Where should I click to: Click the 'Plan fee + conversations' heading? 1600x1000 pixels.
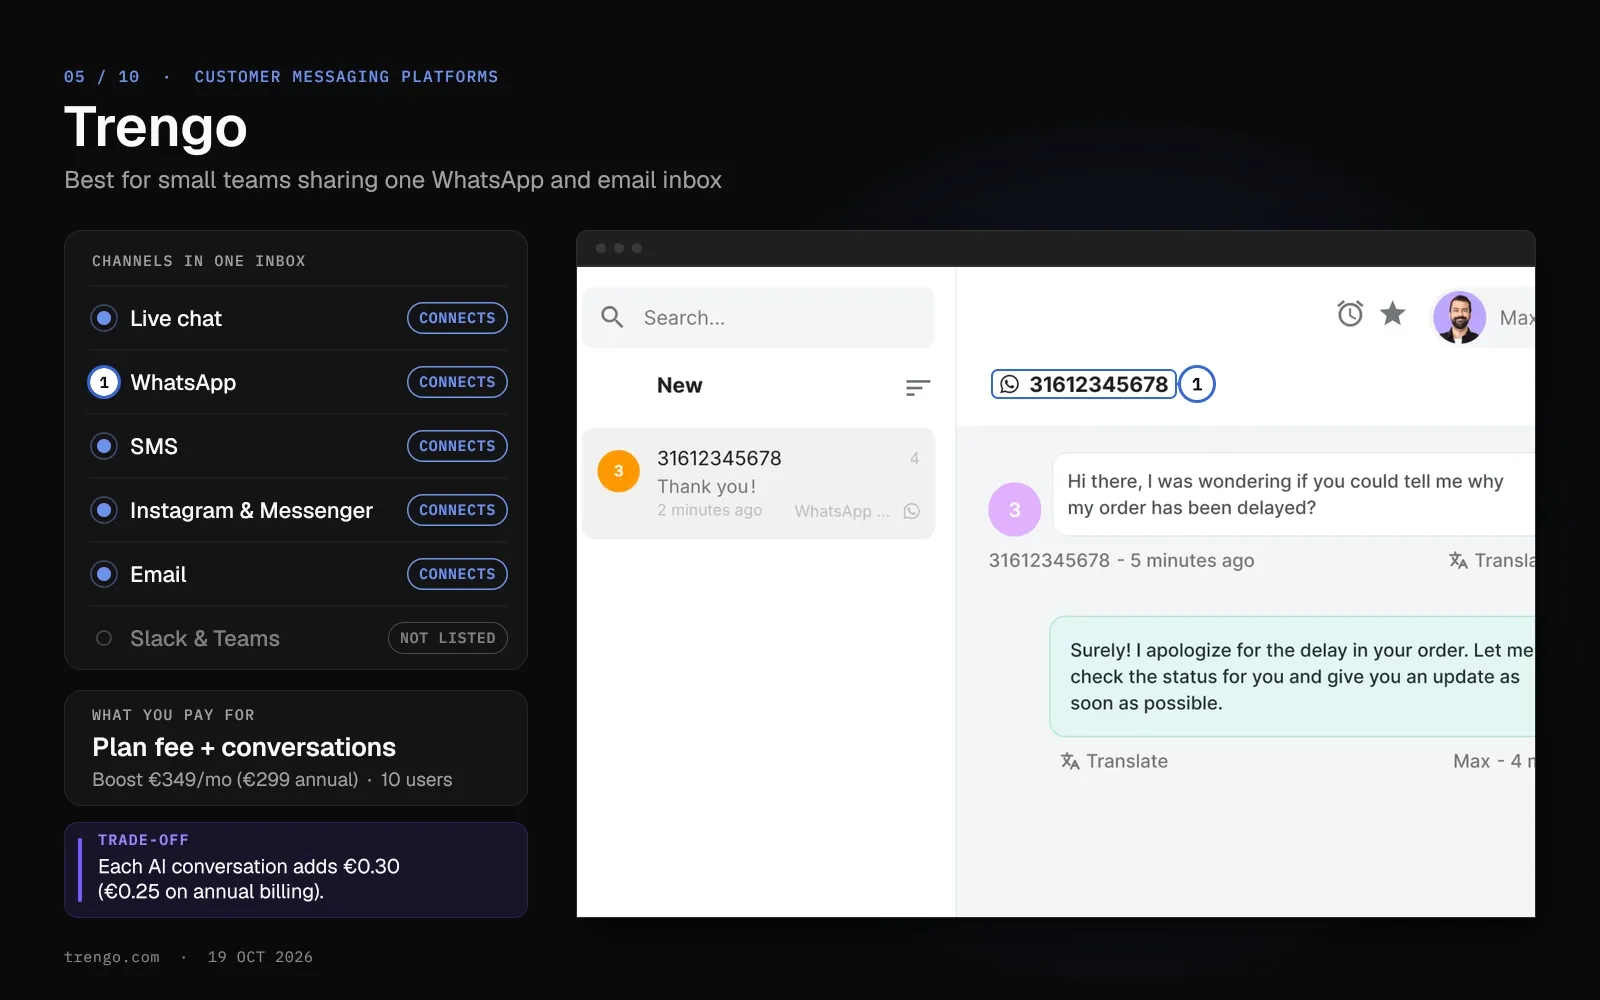coord(244,747)
